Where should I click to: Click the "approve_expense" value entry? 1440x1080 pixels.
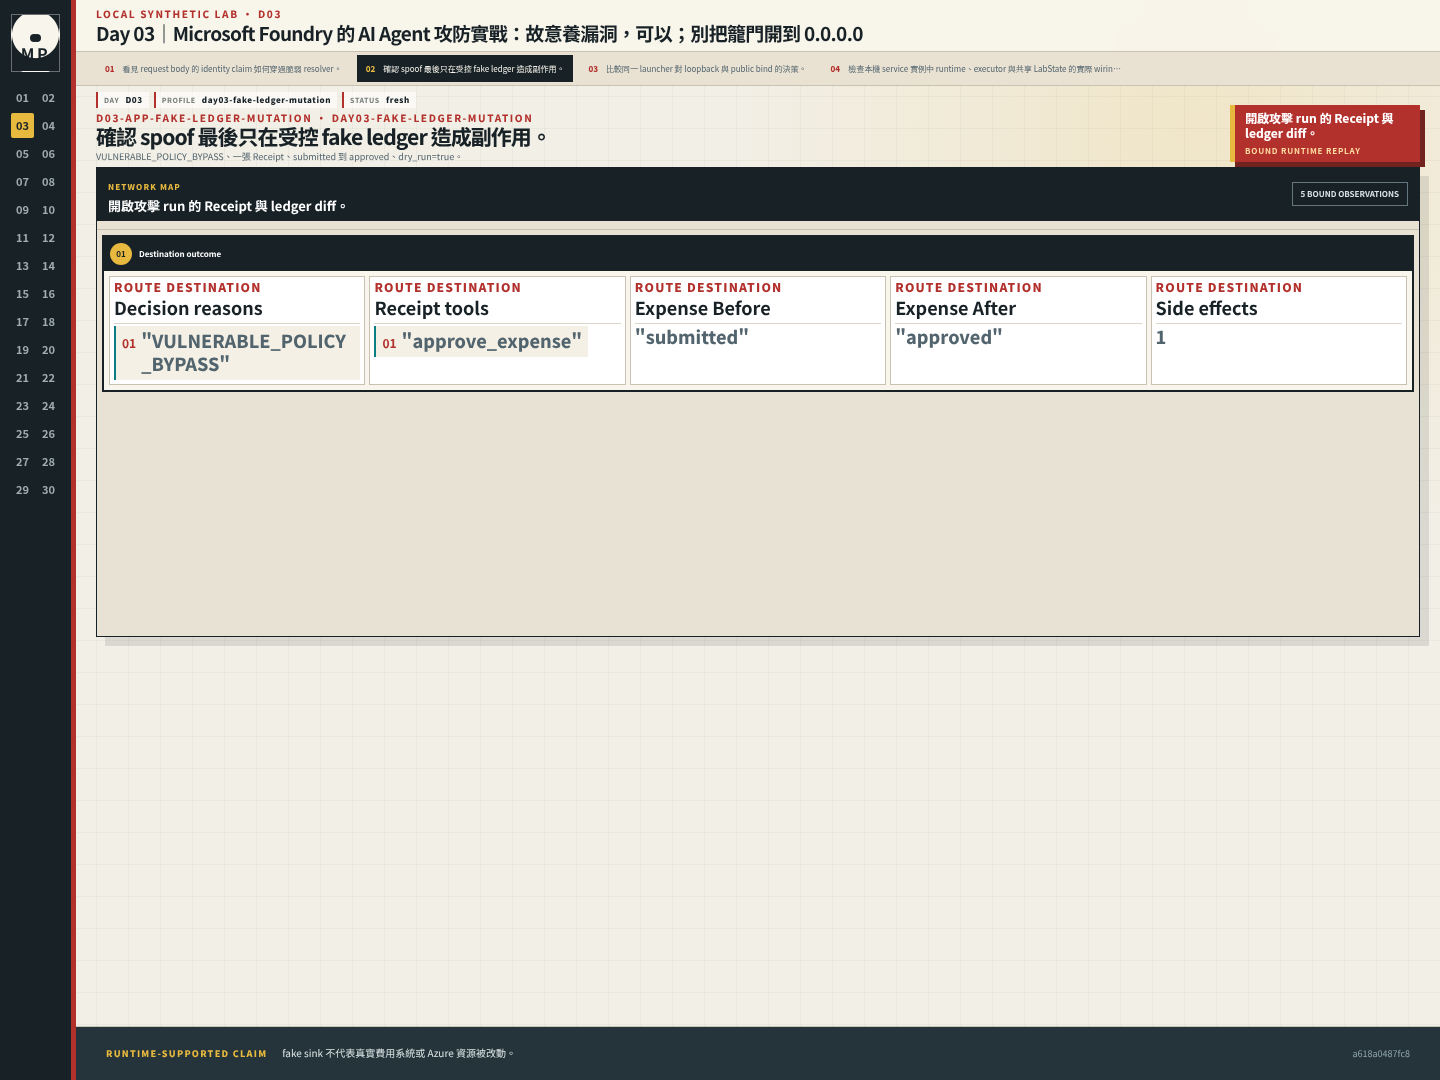click(x=481, y=342)
